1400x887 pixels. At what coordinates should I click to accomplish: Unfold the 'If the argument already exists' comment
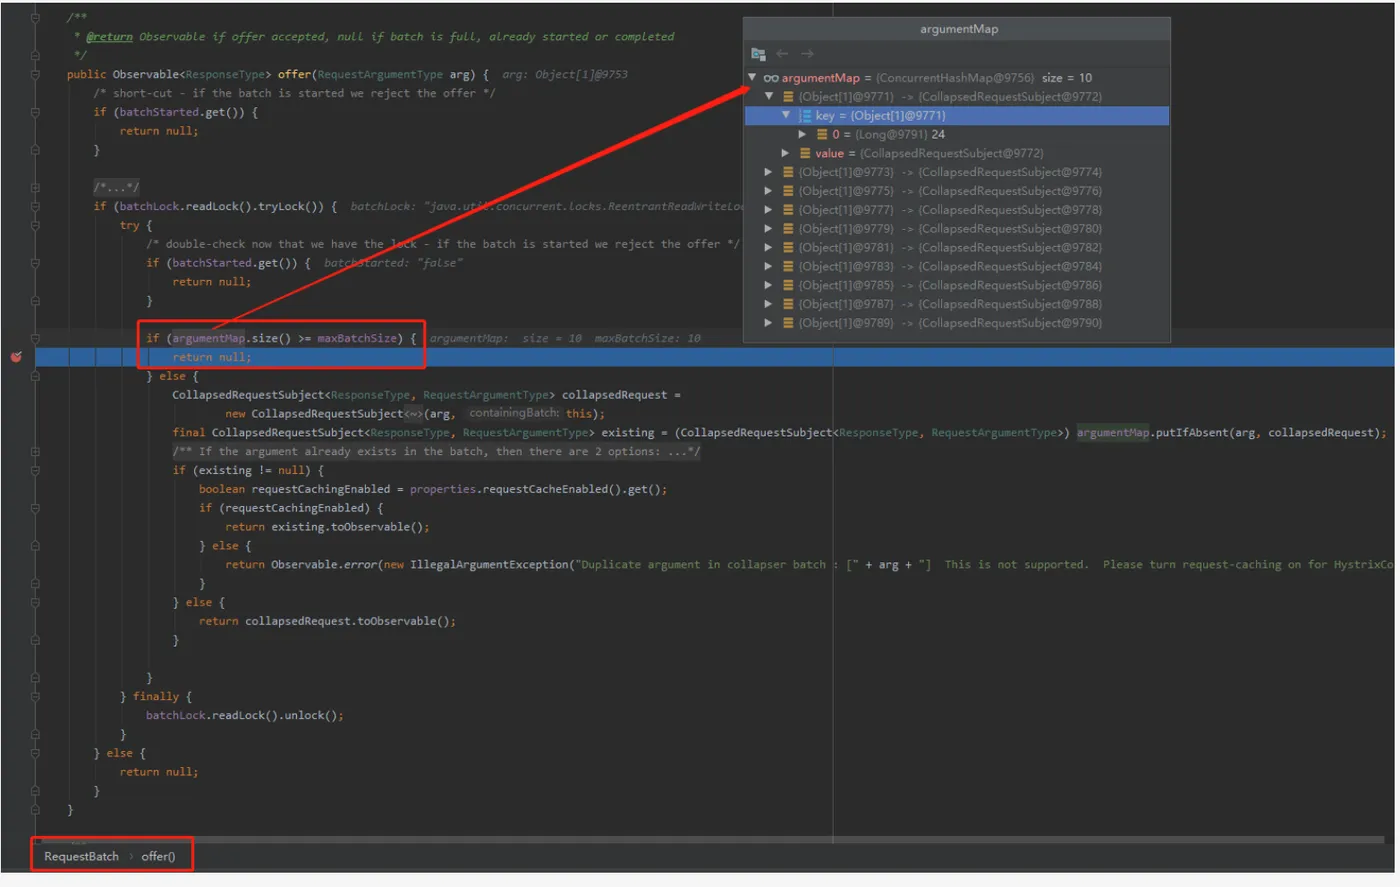(x=35, y=451)
